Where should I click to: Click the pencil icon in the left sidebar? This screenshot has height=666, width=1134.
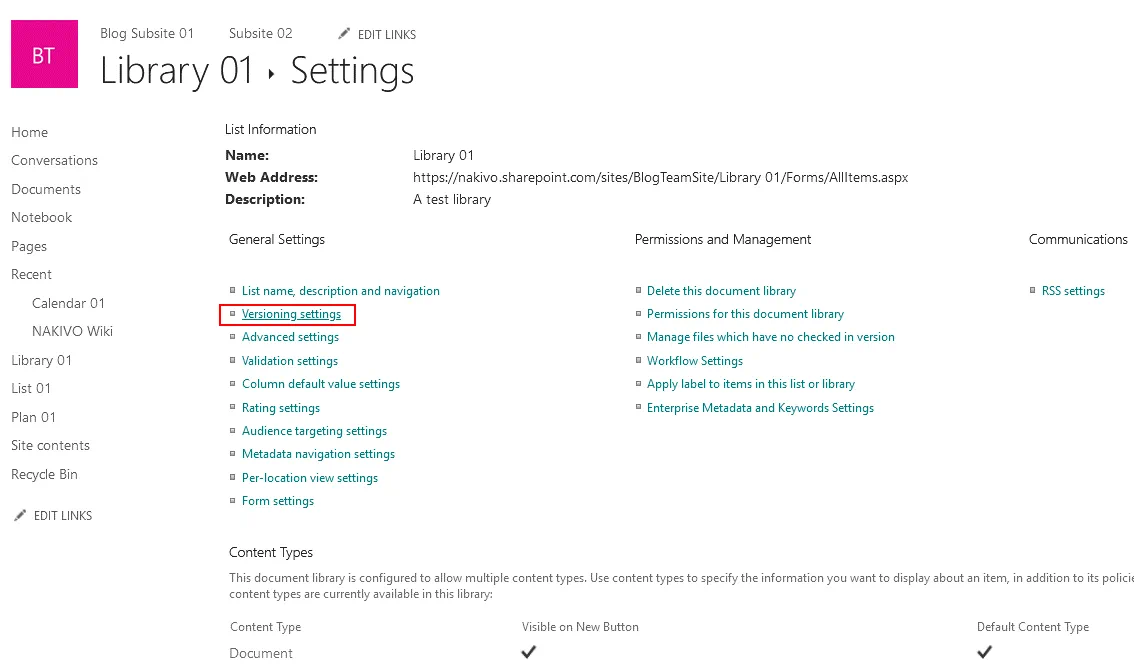[20, 516]
